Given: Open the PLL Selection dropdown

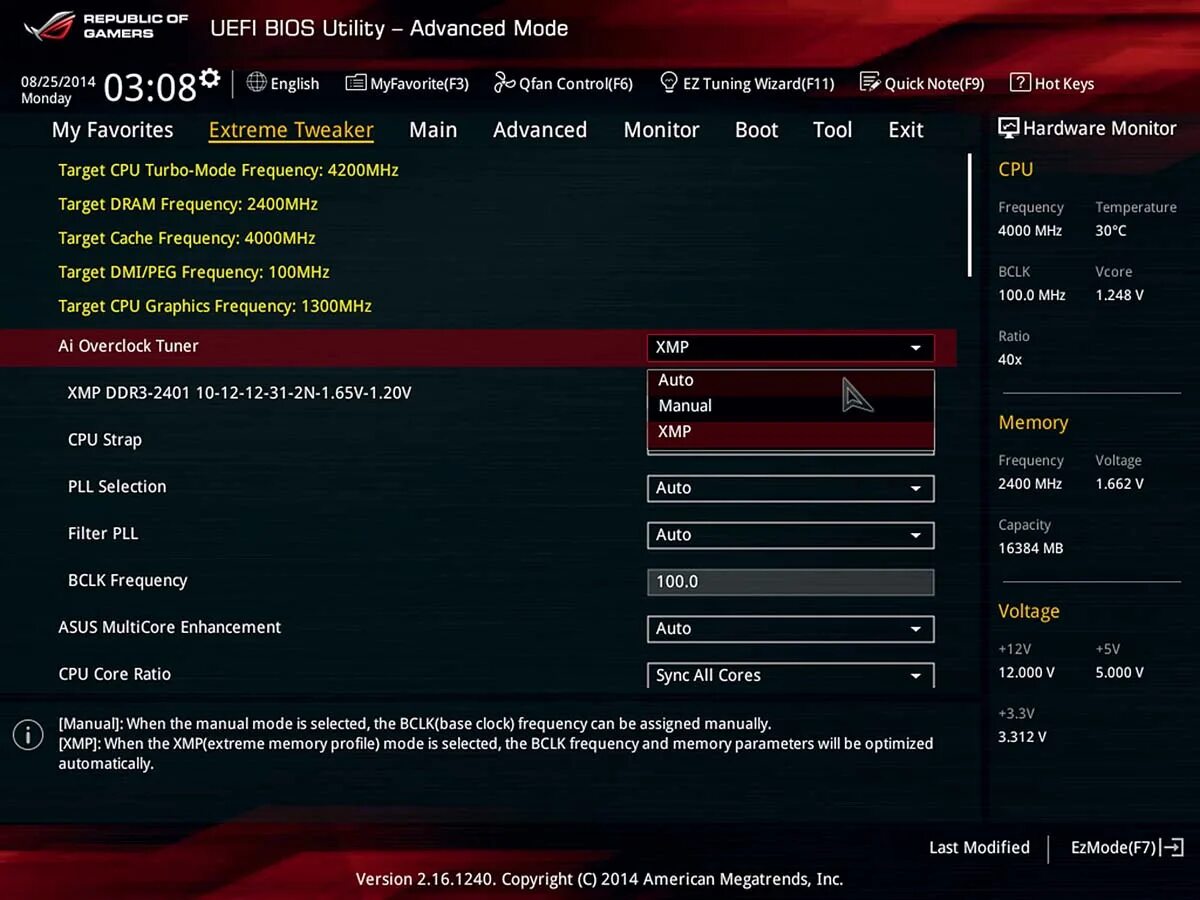Looking at the screenshot, I should pos(790,488).
